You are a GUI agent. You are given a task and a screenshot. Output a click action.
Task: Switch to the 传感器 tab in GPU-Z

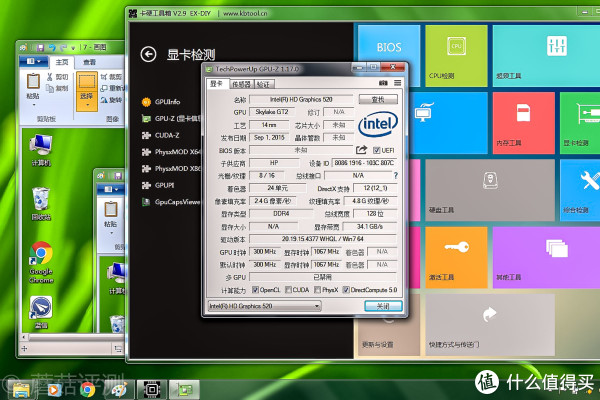pos(241,84)
